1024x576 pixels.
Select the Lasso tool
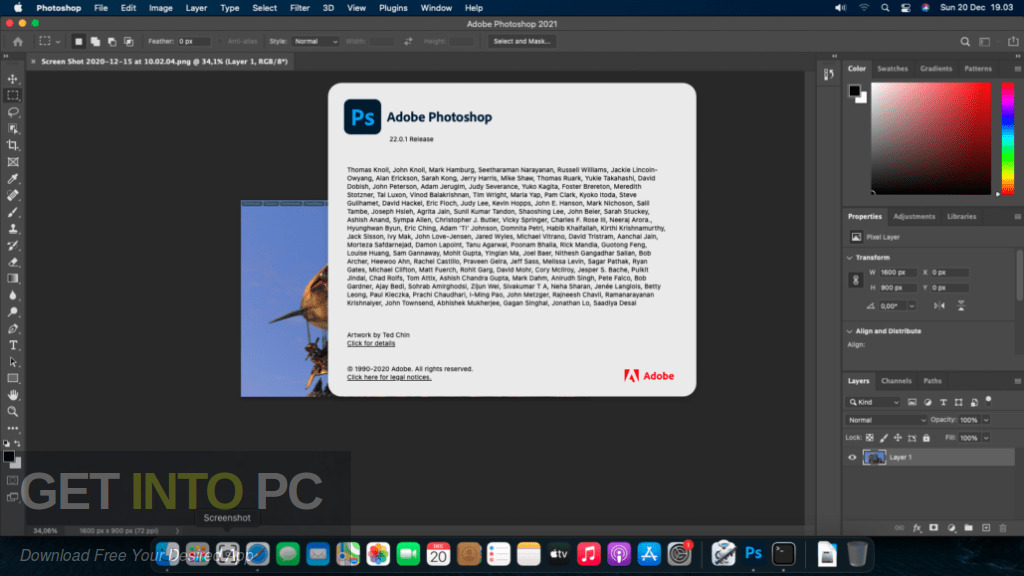pyautogui.click(x=13, y=112)
